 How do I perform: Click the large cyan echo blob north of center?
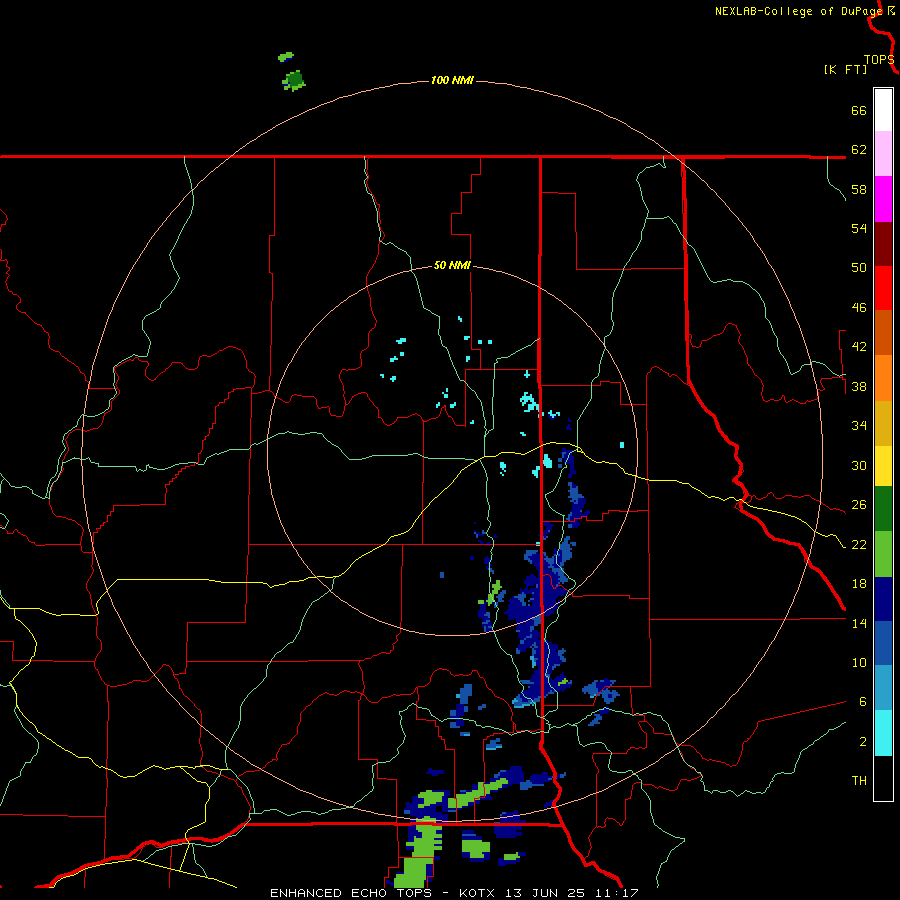tap(529, 401)
